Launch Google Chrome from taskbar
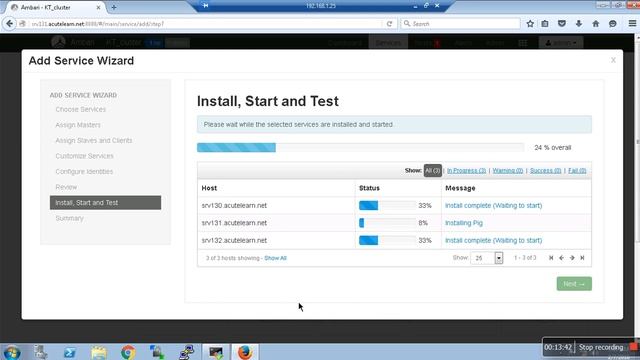 128,352
